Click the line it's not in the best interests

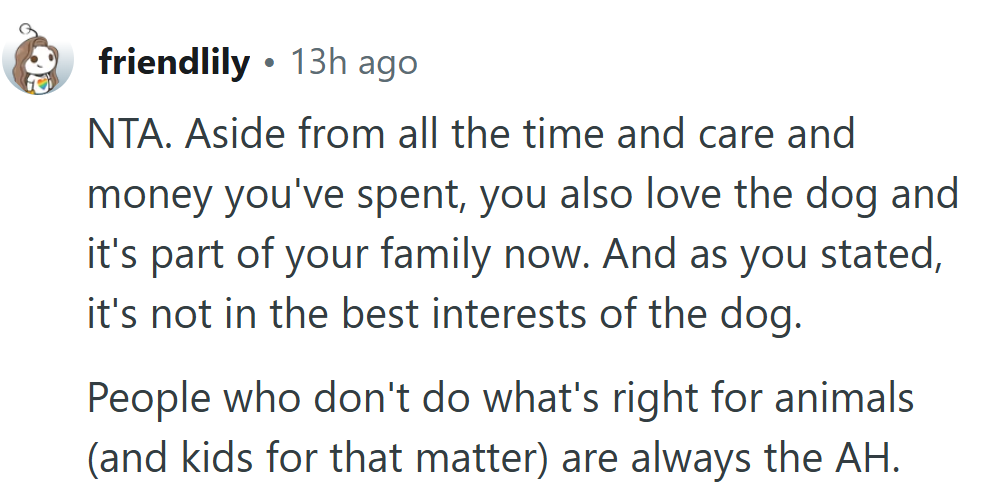pos(444,319)
